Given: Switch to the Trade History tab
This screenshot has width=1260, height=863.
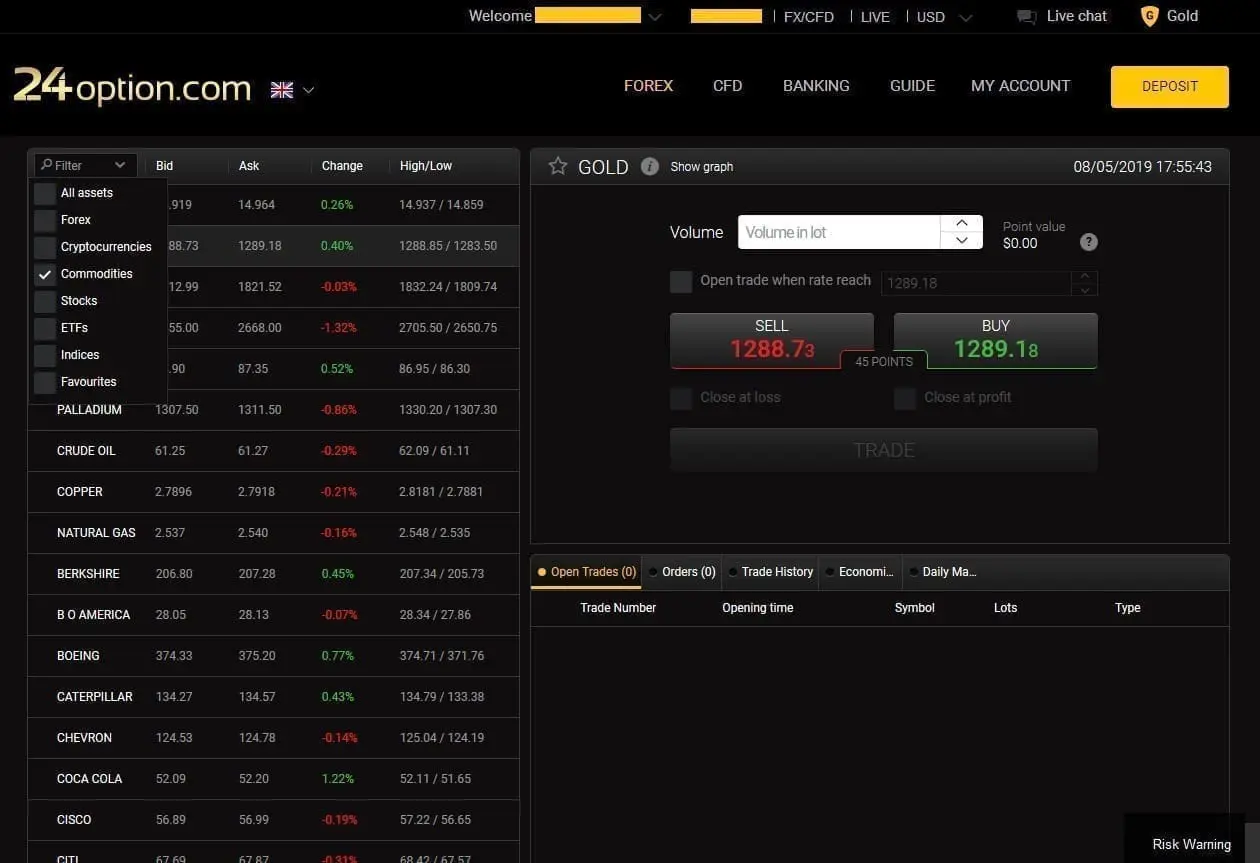Looking at the screenshot, I should pyautogui.click(x=776, y=571).
